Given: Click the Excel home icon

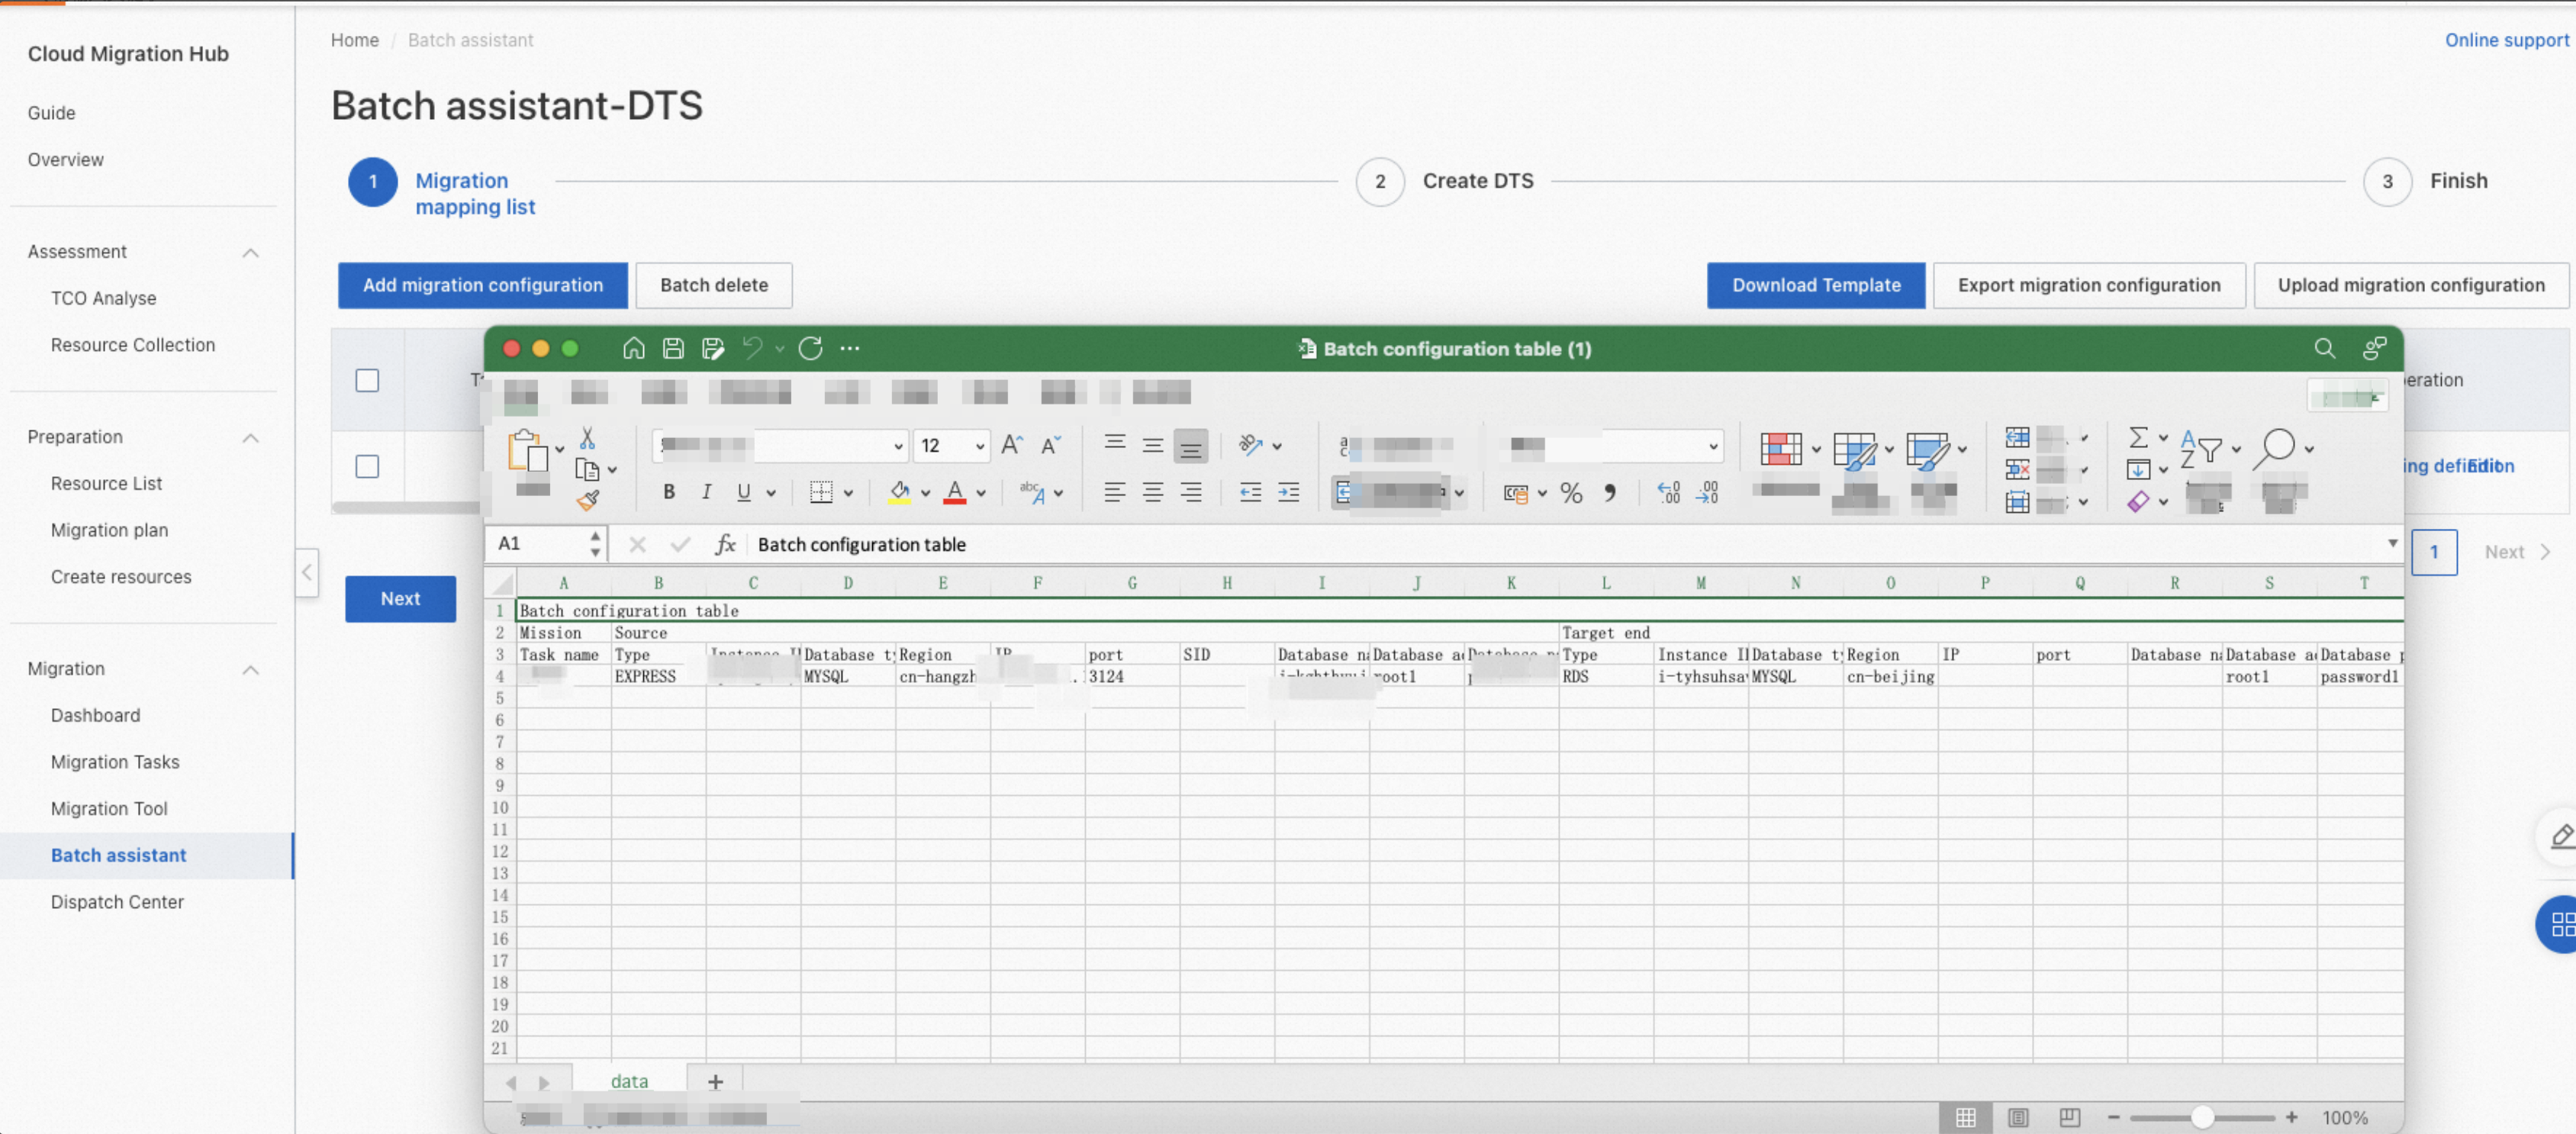Looking at the screenshot, I should [x=633, y=348].
